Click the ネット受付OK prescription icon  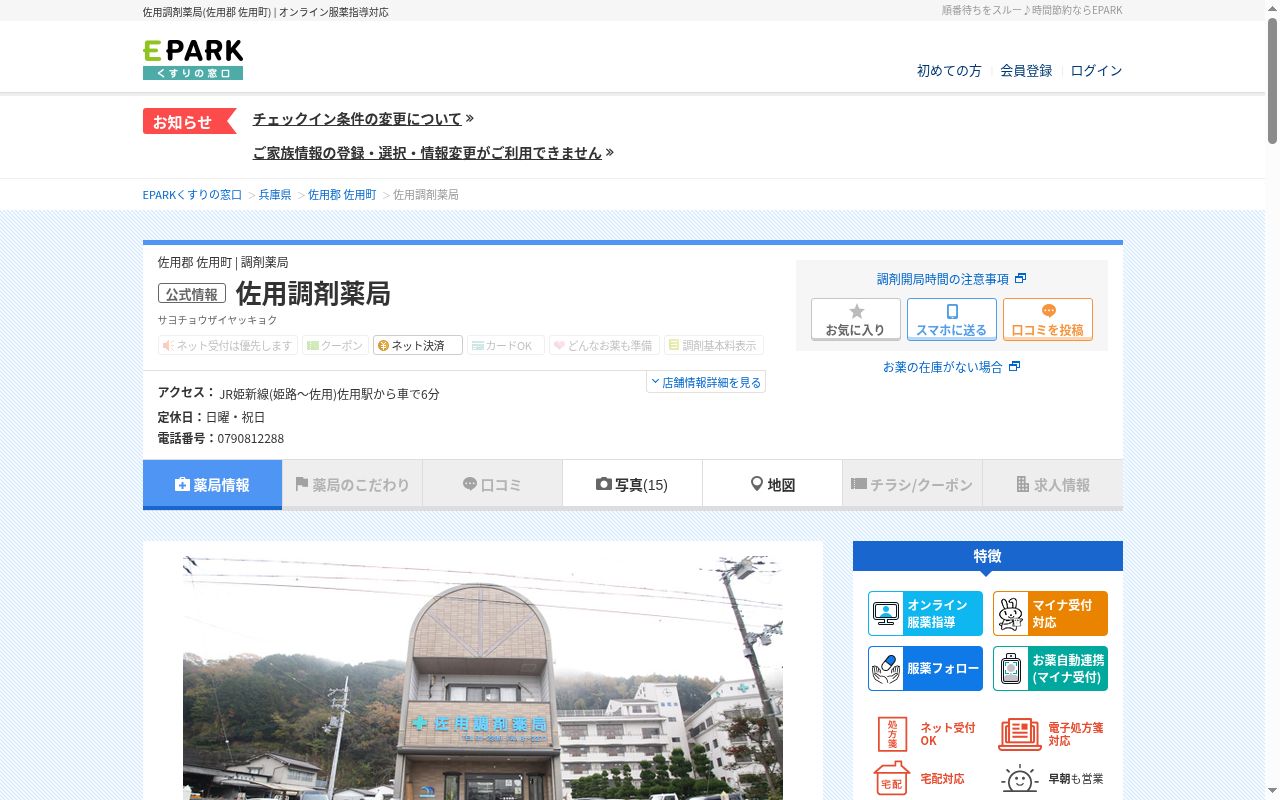[892, 734]
